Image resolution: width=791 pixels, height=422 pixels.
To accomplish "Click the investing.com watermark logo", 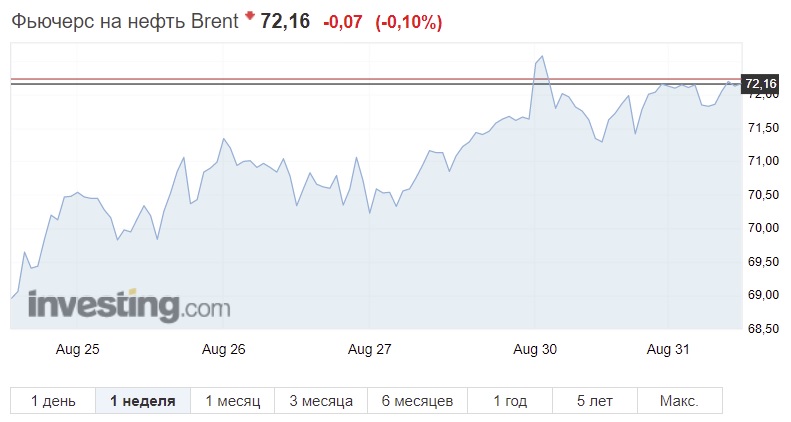I will pyautogui.click(x=129, y=306).
